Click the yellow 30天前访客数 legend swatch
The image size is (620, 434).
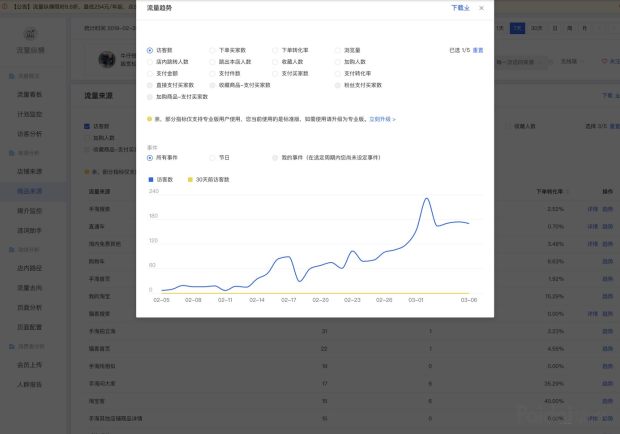point(190,179)
